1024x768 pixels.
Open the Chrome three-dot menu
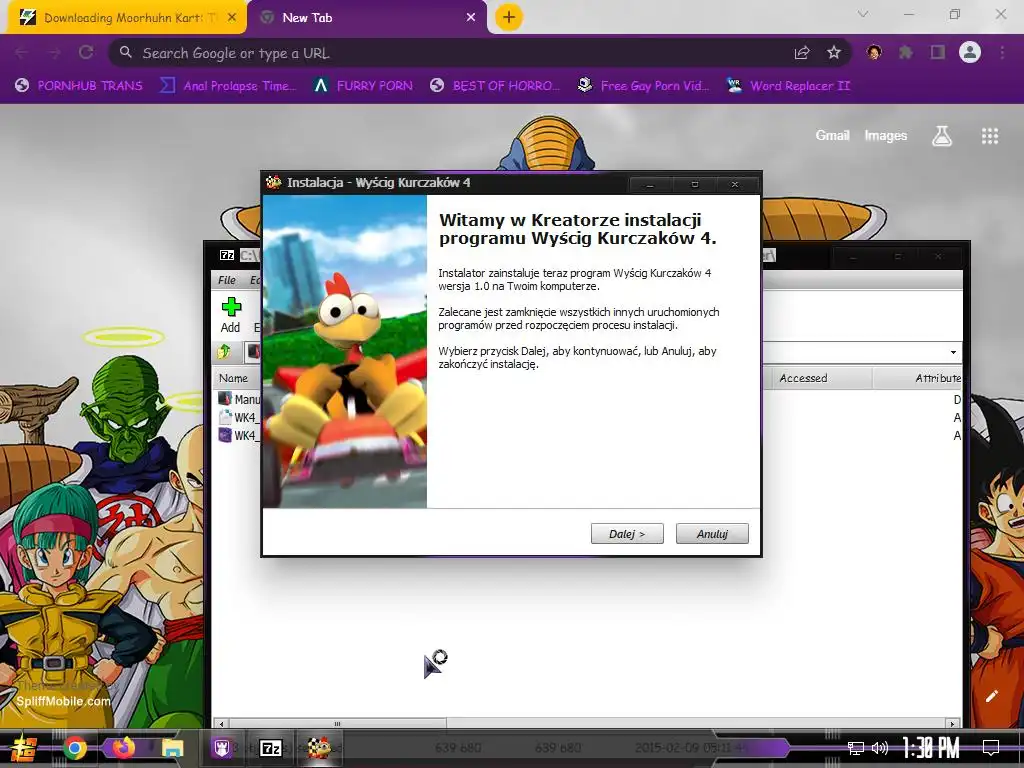tap(1002, 52)
